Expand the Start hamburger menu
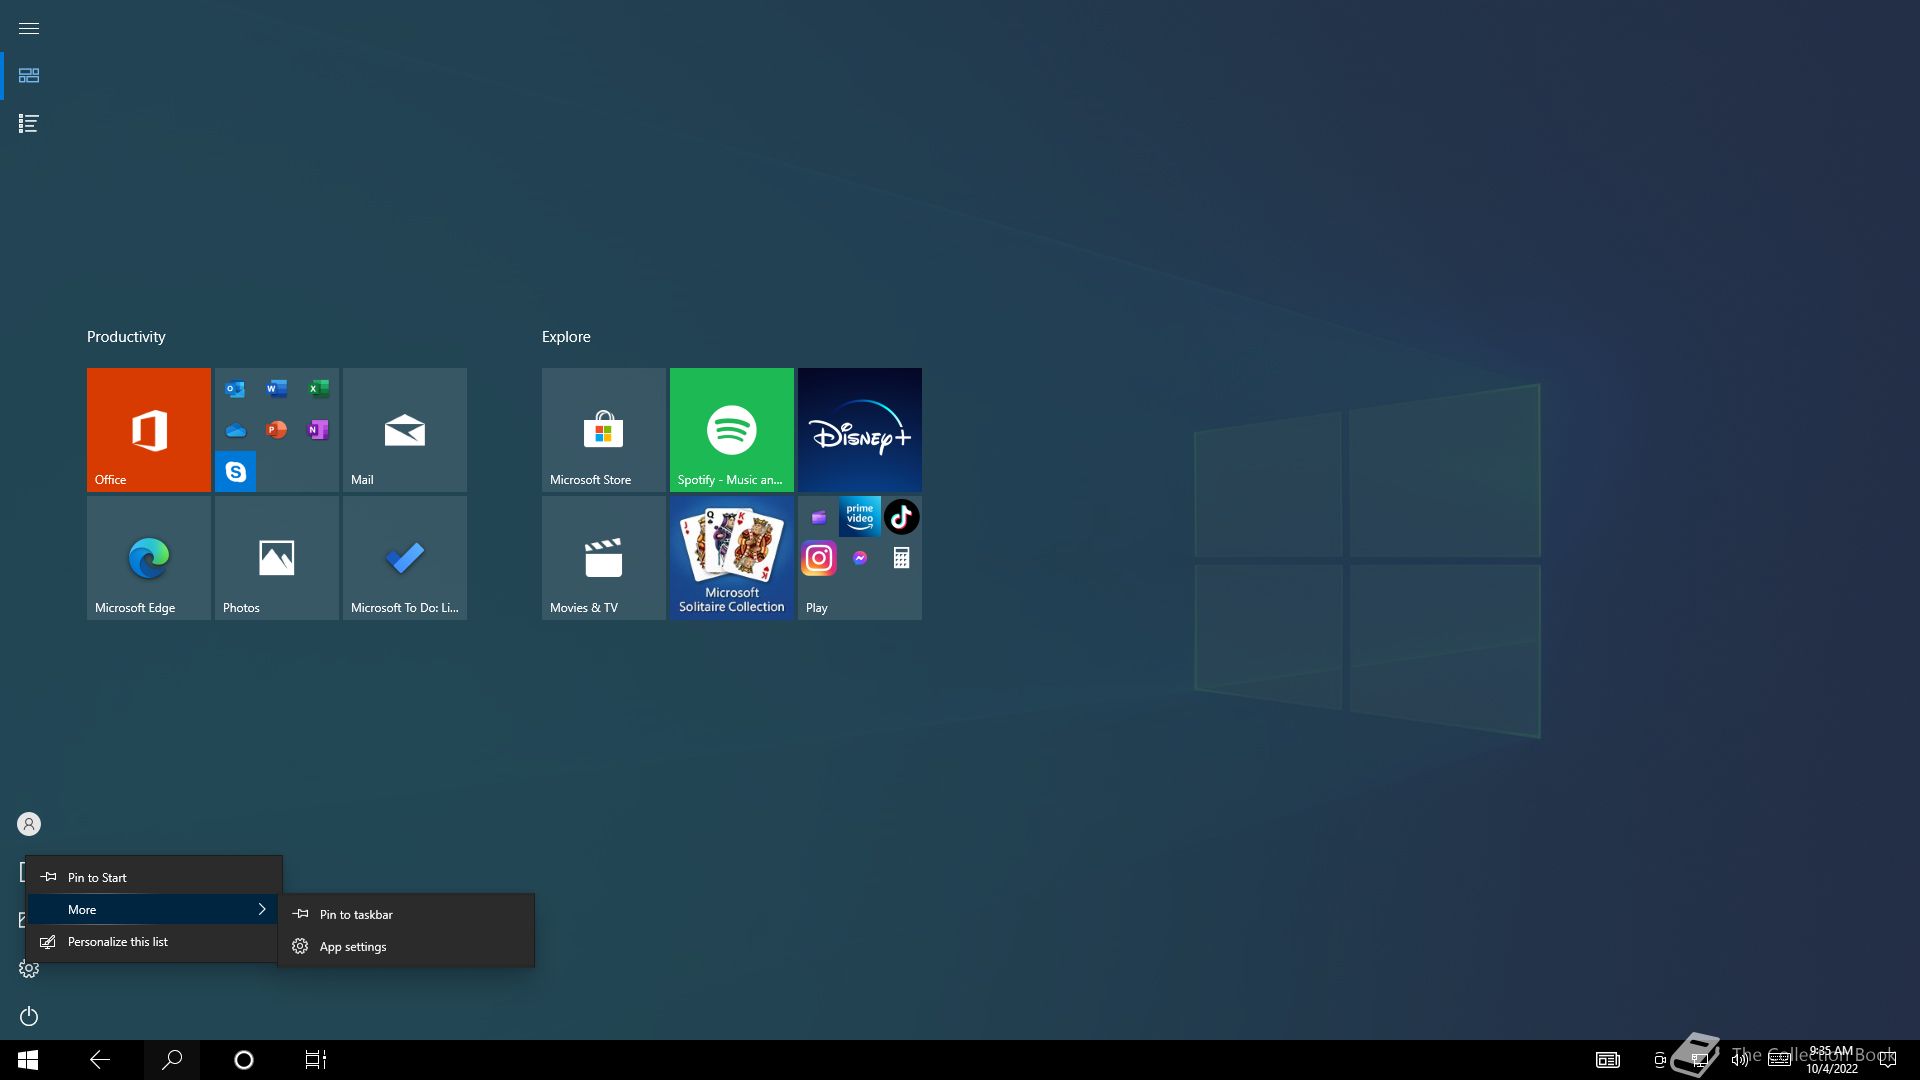 pos(29,28)
